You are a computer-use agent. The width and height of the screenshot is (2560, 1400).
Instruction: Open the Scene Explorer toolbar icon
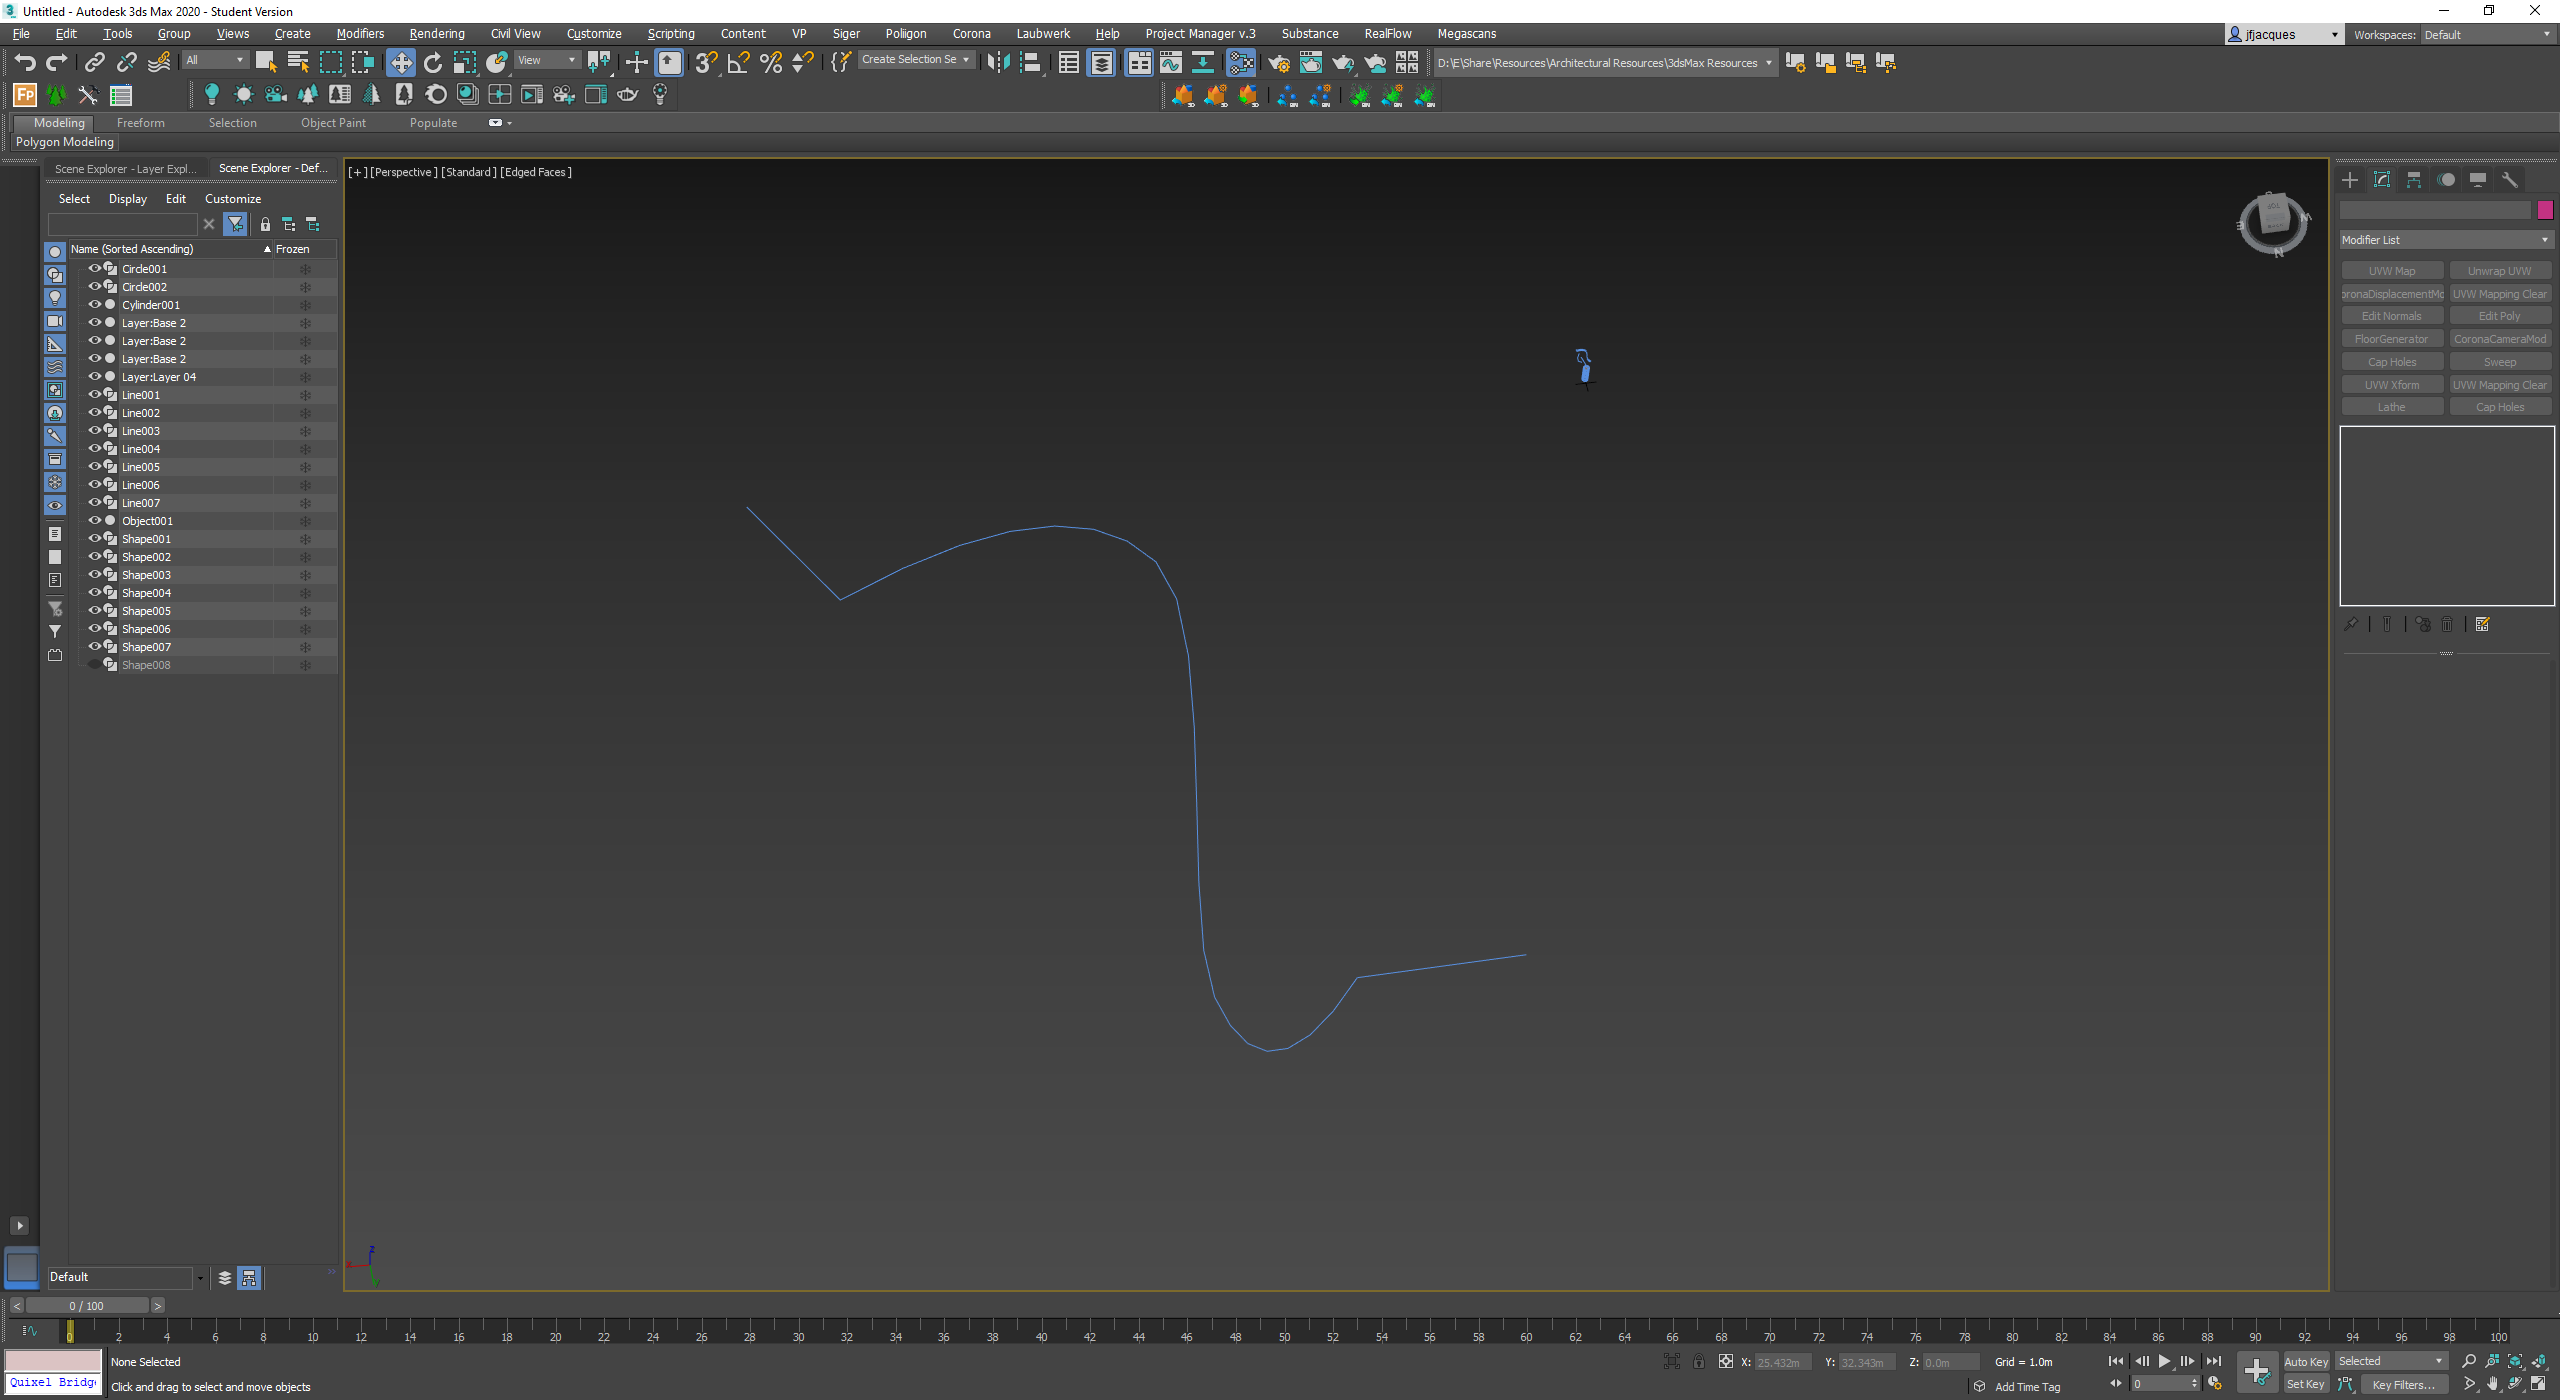tap(1068, 62)
